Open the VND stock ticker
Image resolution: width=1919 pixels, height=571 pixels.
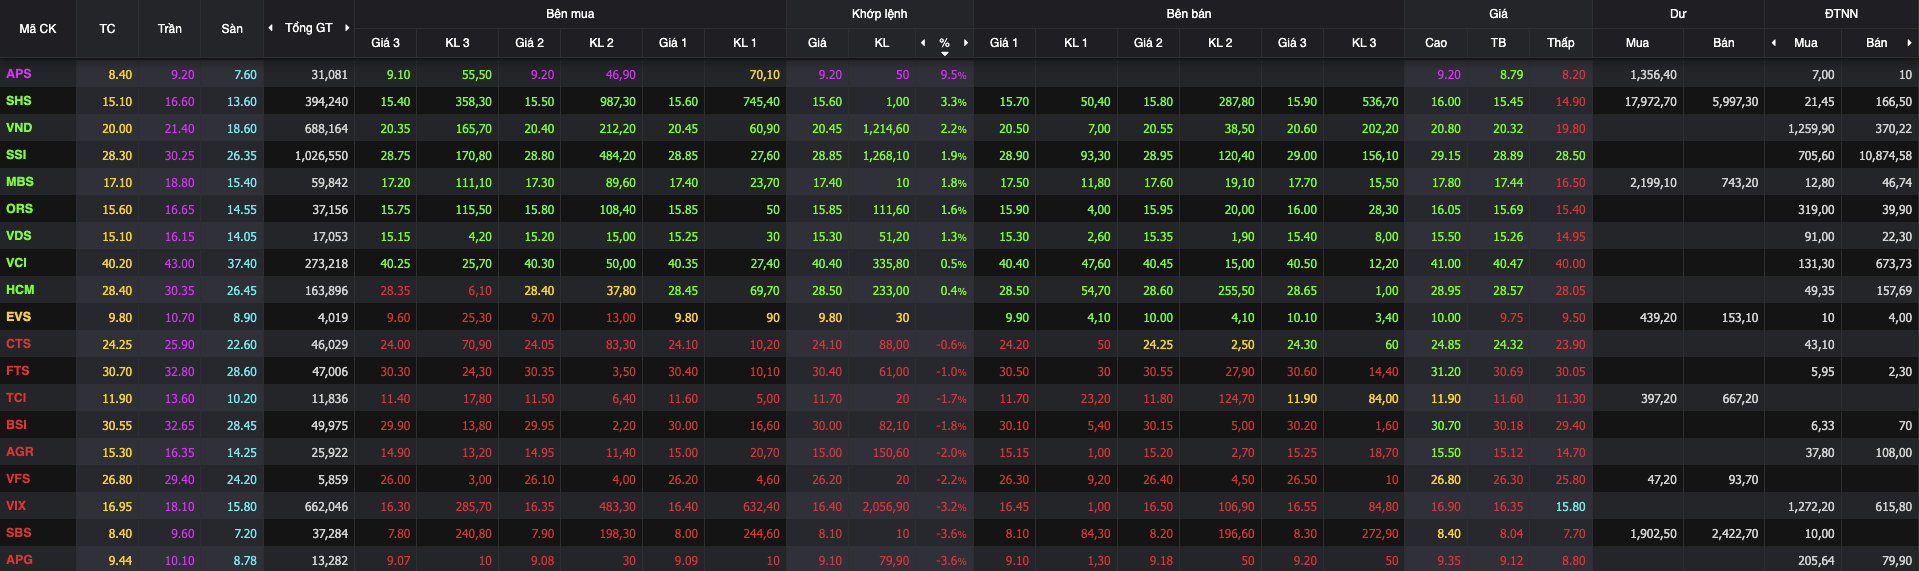pos(19,128)
